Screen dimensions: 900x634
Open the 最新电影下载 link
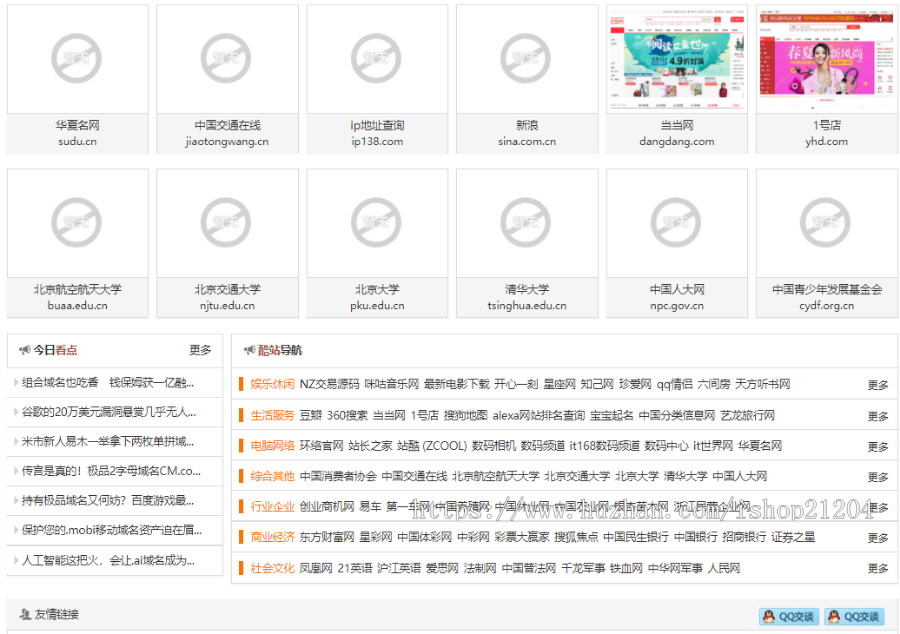457,384
